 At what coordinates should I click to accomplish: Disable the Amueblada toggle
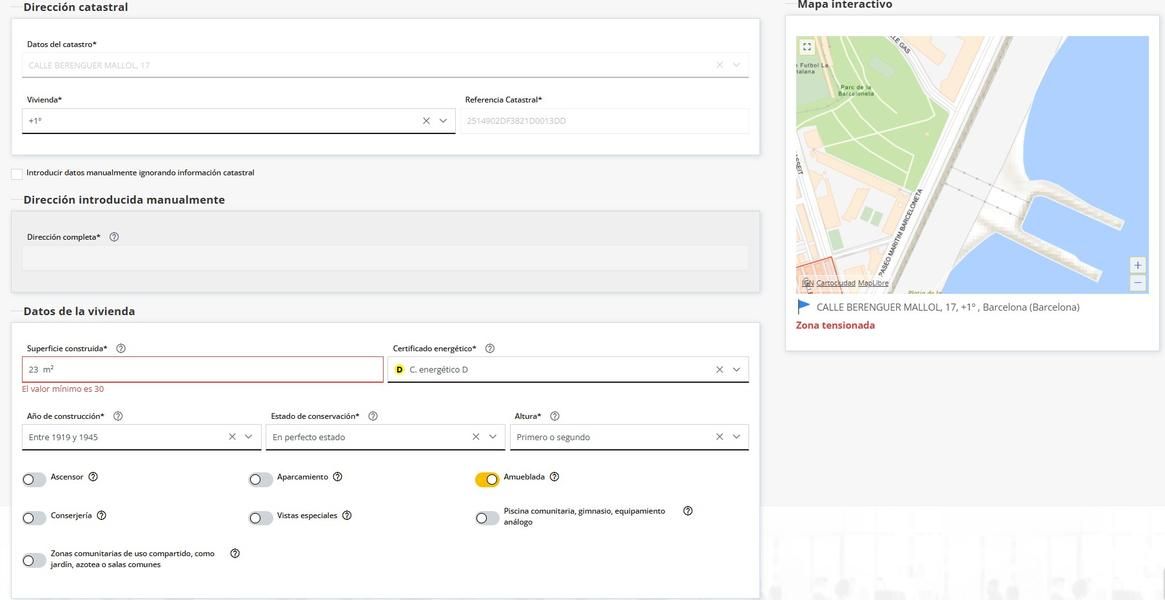click(x=487, y=480)
